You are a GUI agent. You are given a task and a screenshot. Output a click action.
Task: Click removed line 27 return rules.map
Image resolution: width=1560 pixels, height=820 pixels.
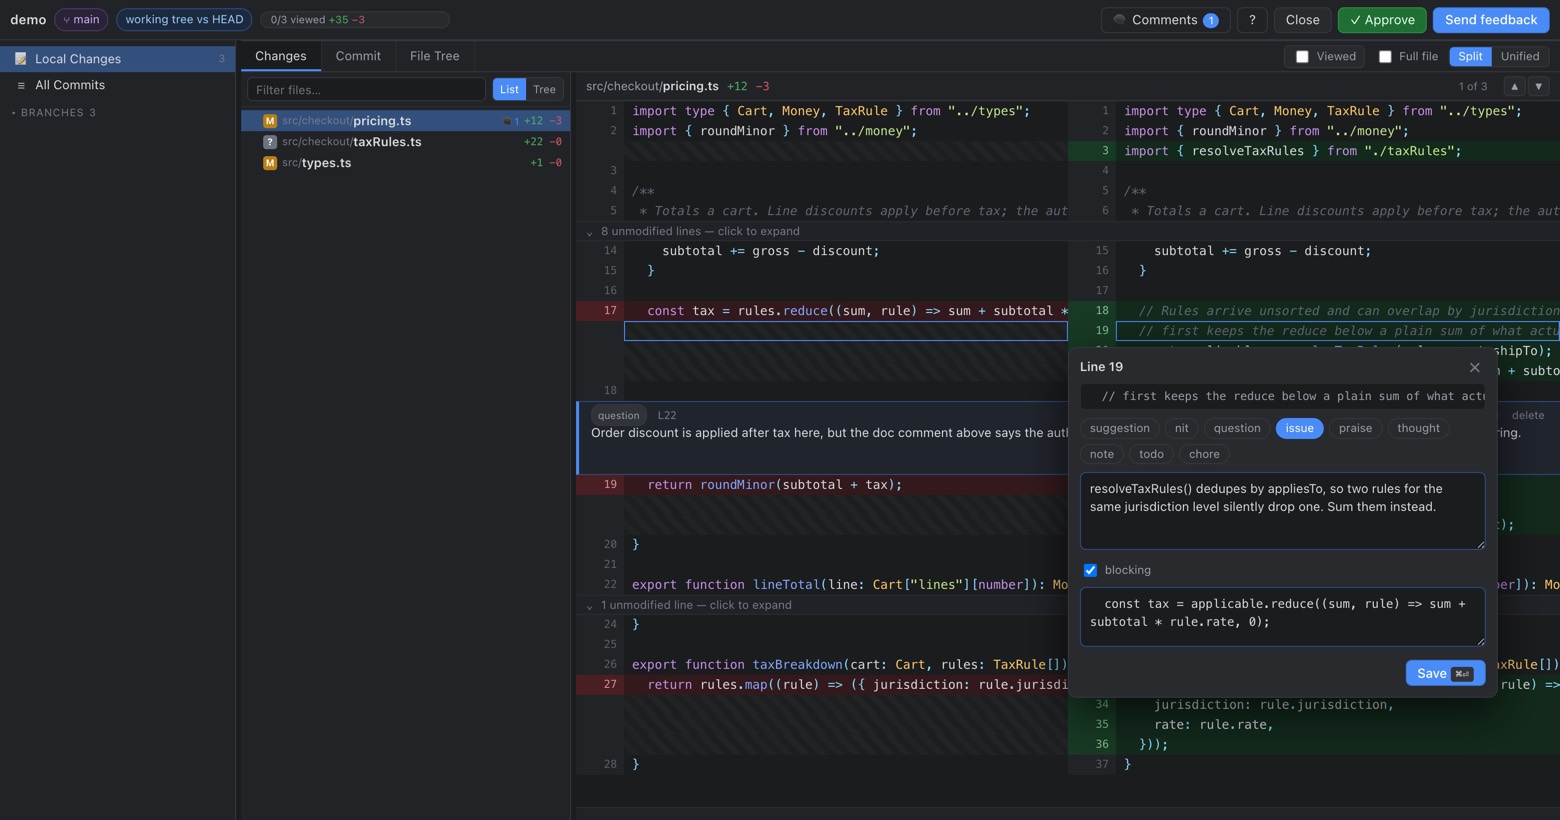[x=822, y=685]
